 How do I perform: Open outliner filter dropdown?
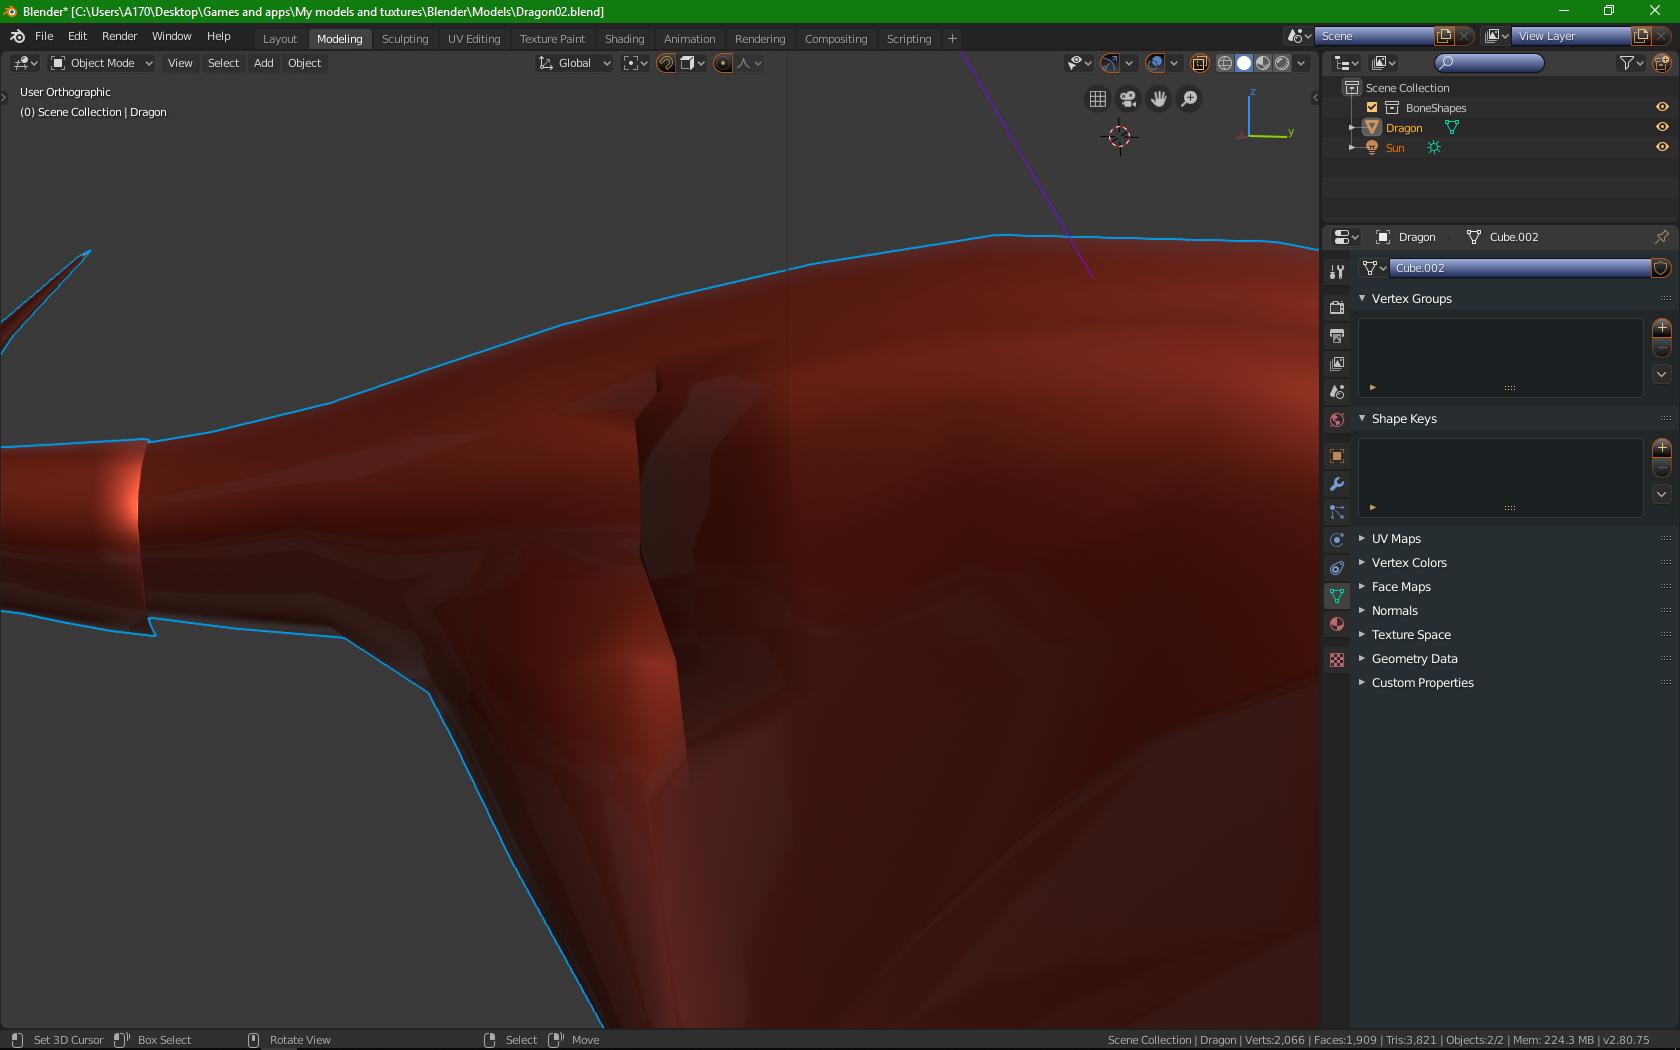[x=1631, y=63]
